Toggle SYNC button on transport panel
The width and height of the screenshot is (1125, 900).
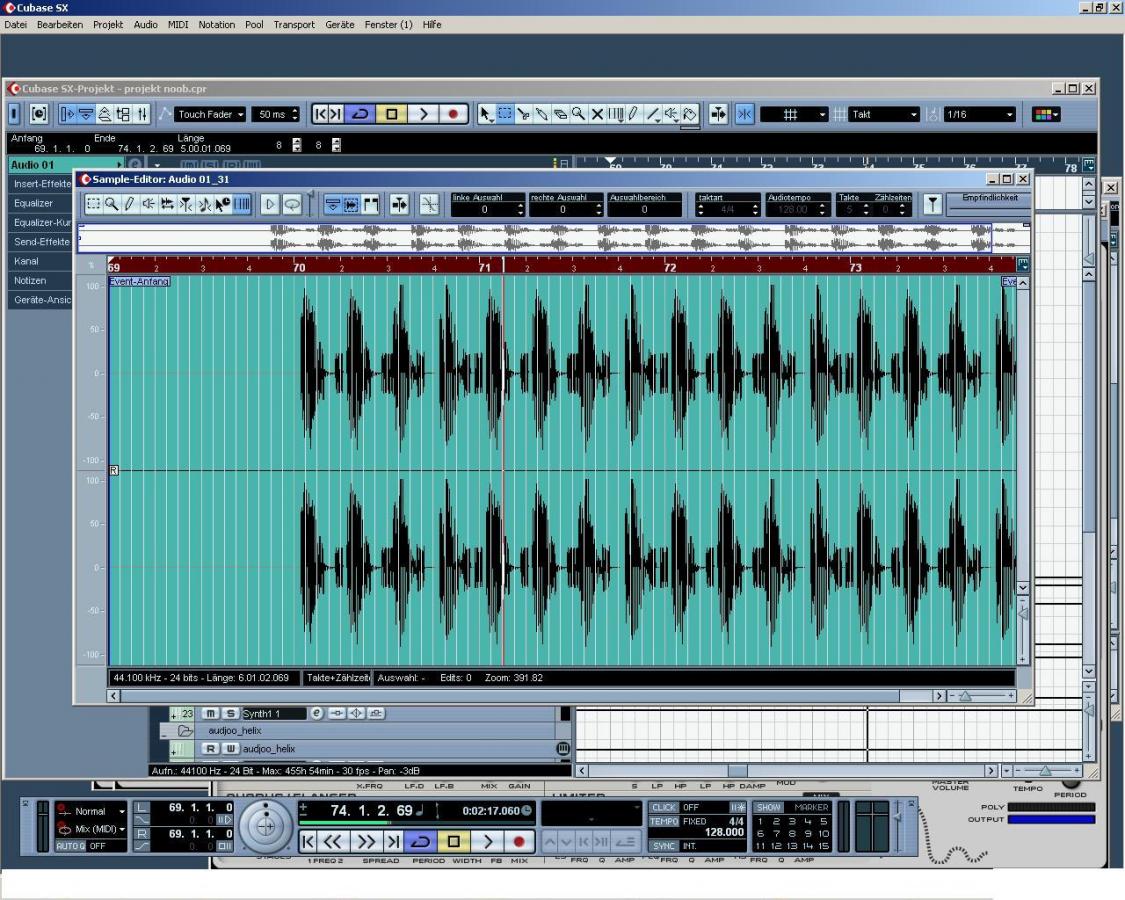664,846
